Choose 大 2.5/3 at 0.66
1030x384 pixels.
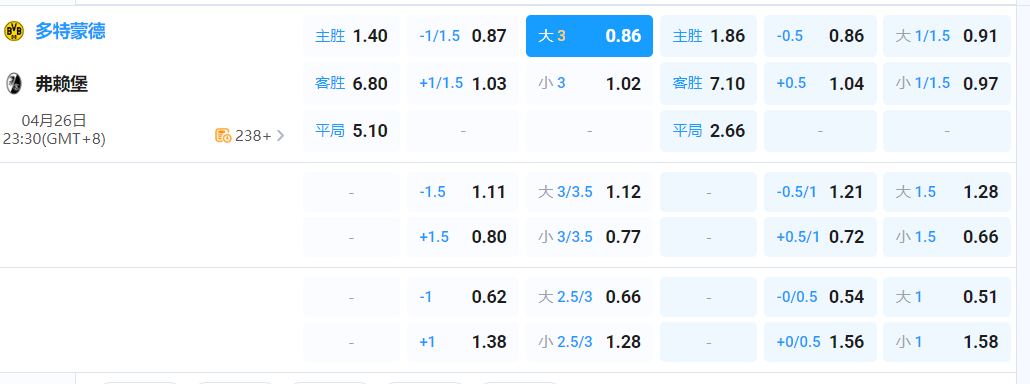click(589, 297)
